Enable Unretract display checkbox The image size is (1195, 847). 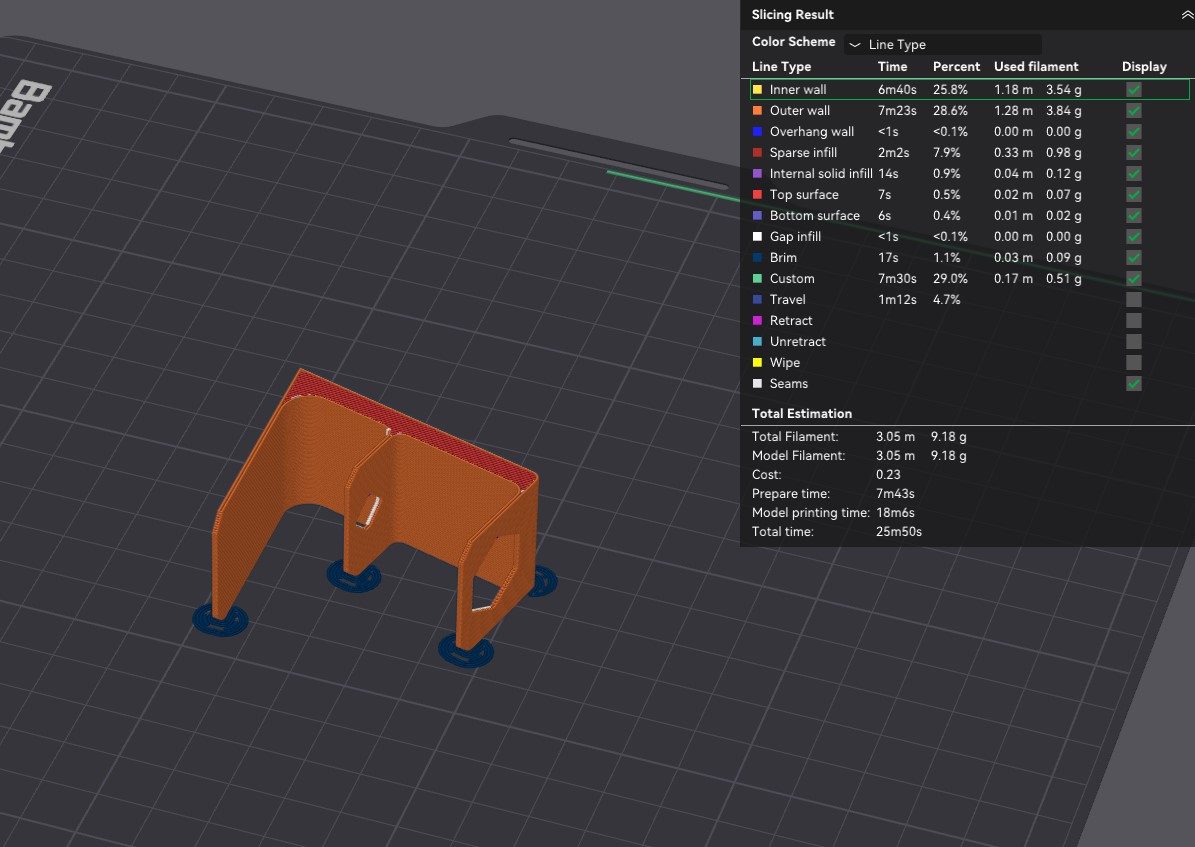[1134, 342]
